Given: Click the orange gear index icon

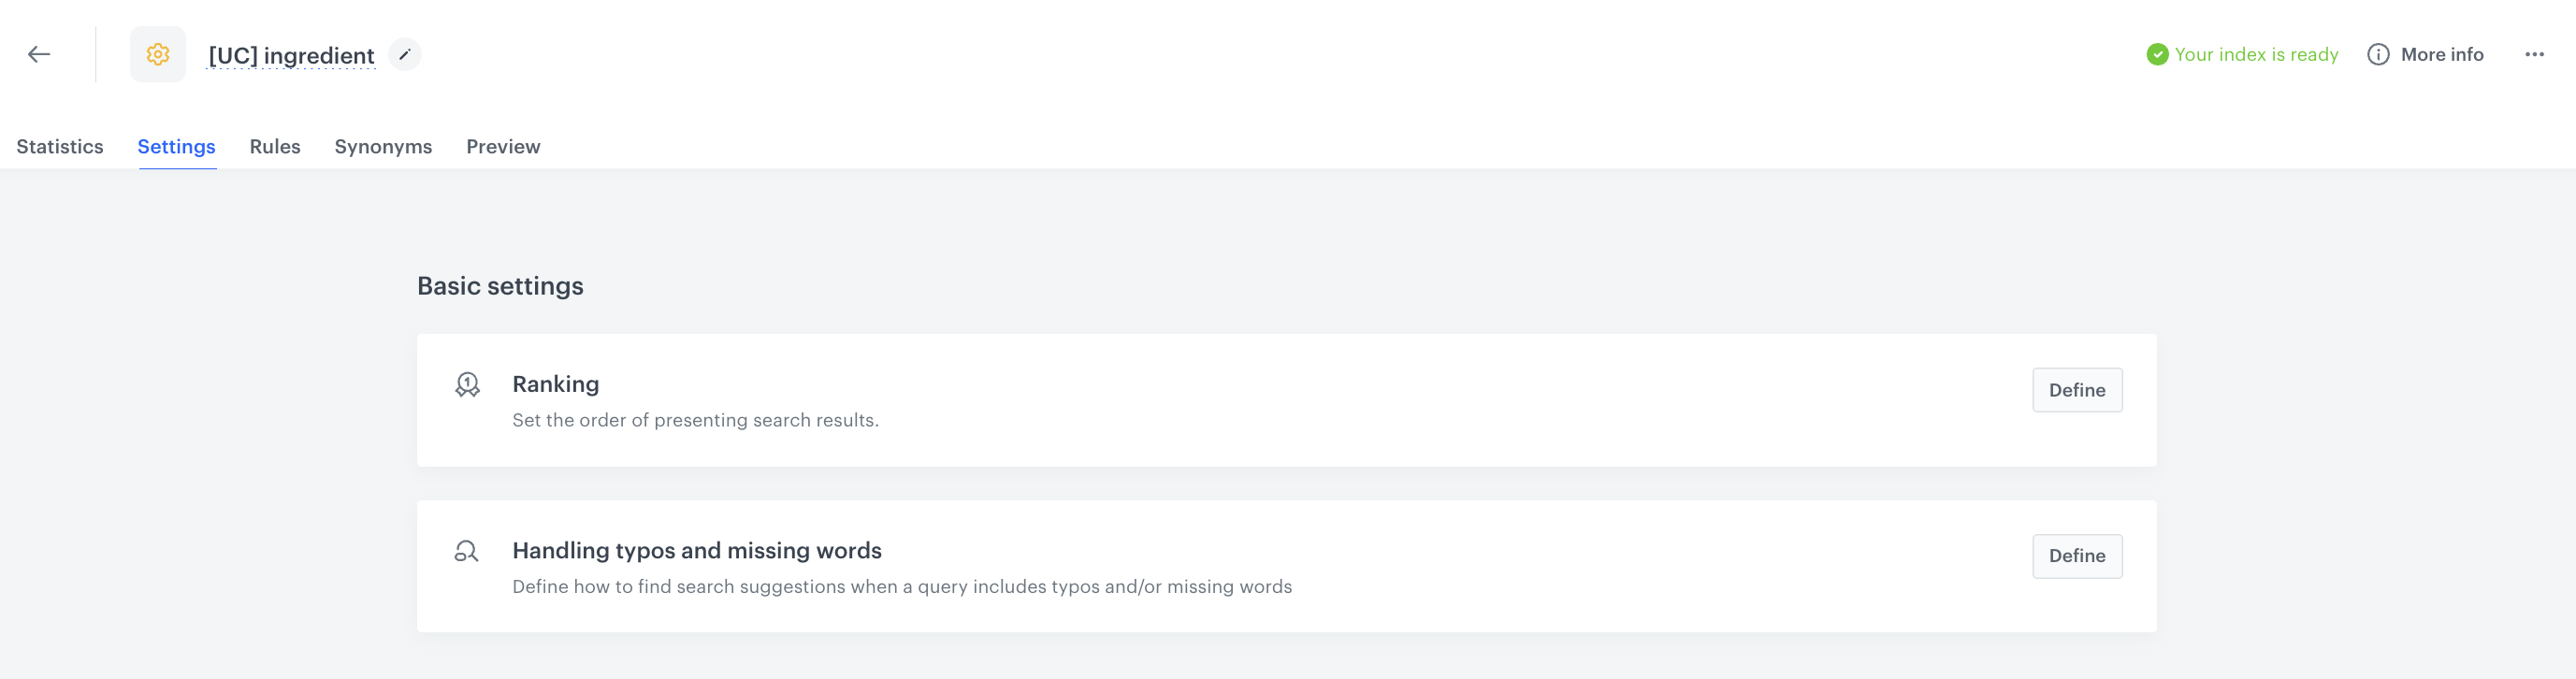Looking at the screenshot, I should point(158,55).
